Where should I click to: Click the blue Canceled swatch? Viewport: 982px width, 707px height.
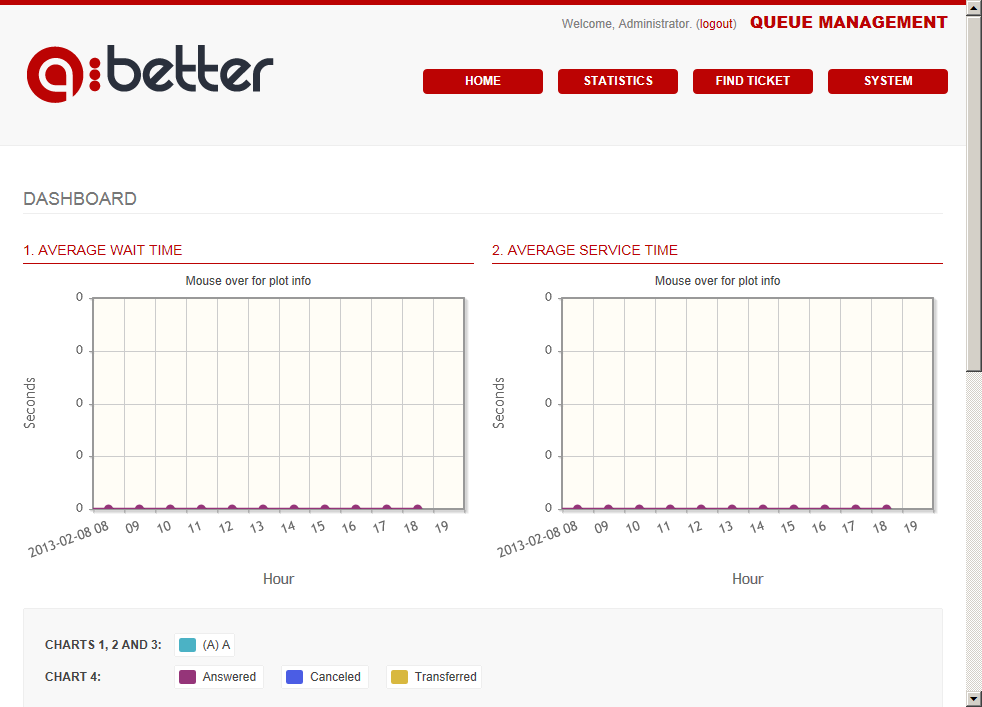pos(294,676)
